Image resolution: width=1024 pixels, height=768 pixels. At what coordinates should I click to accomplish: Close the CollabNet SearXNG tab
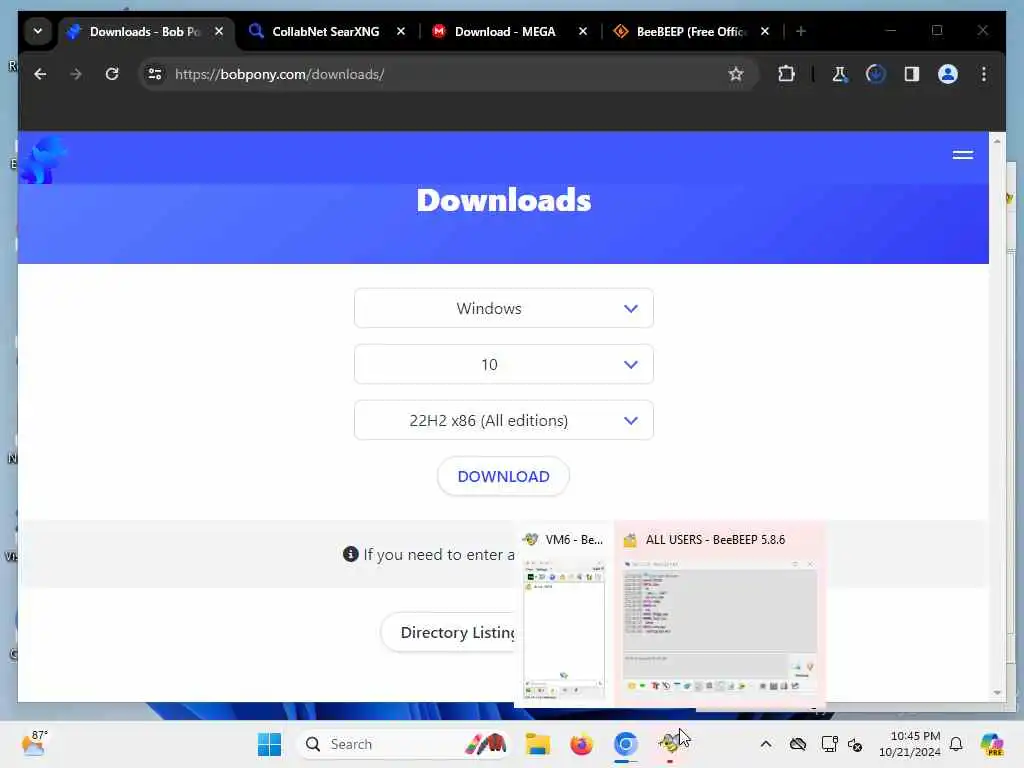(x=401, y=31)
